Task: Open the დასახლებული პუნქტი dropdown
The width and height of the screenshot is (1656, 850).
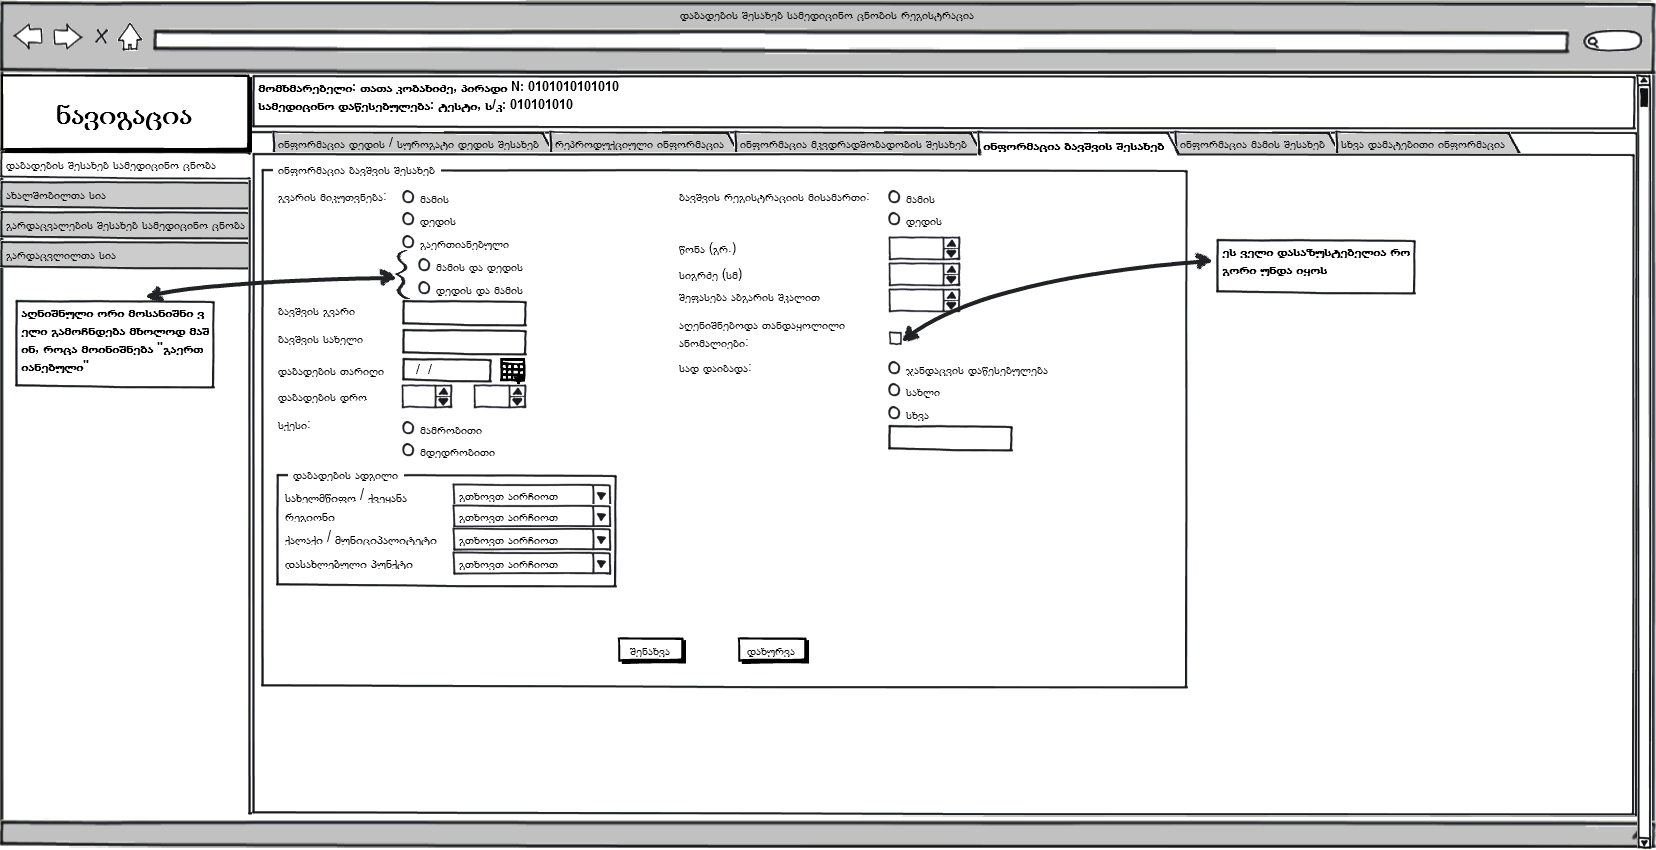Action: 600,564
